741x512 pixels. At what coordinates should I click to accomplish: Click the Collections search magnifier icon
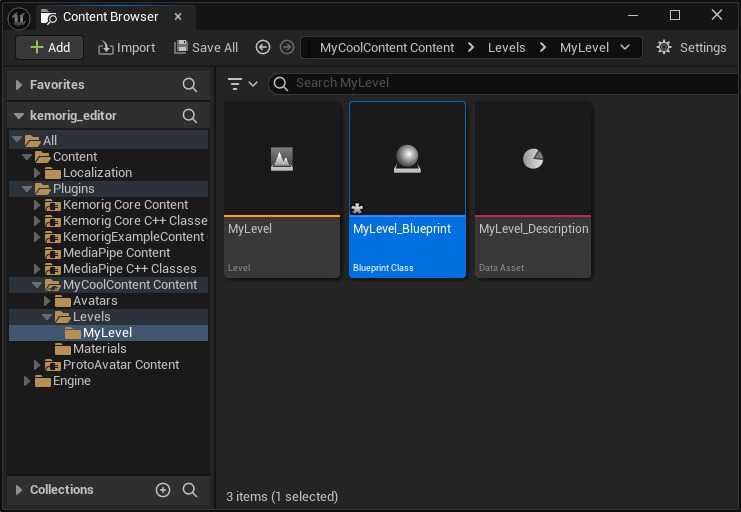point(190,490)
